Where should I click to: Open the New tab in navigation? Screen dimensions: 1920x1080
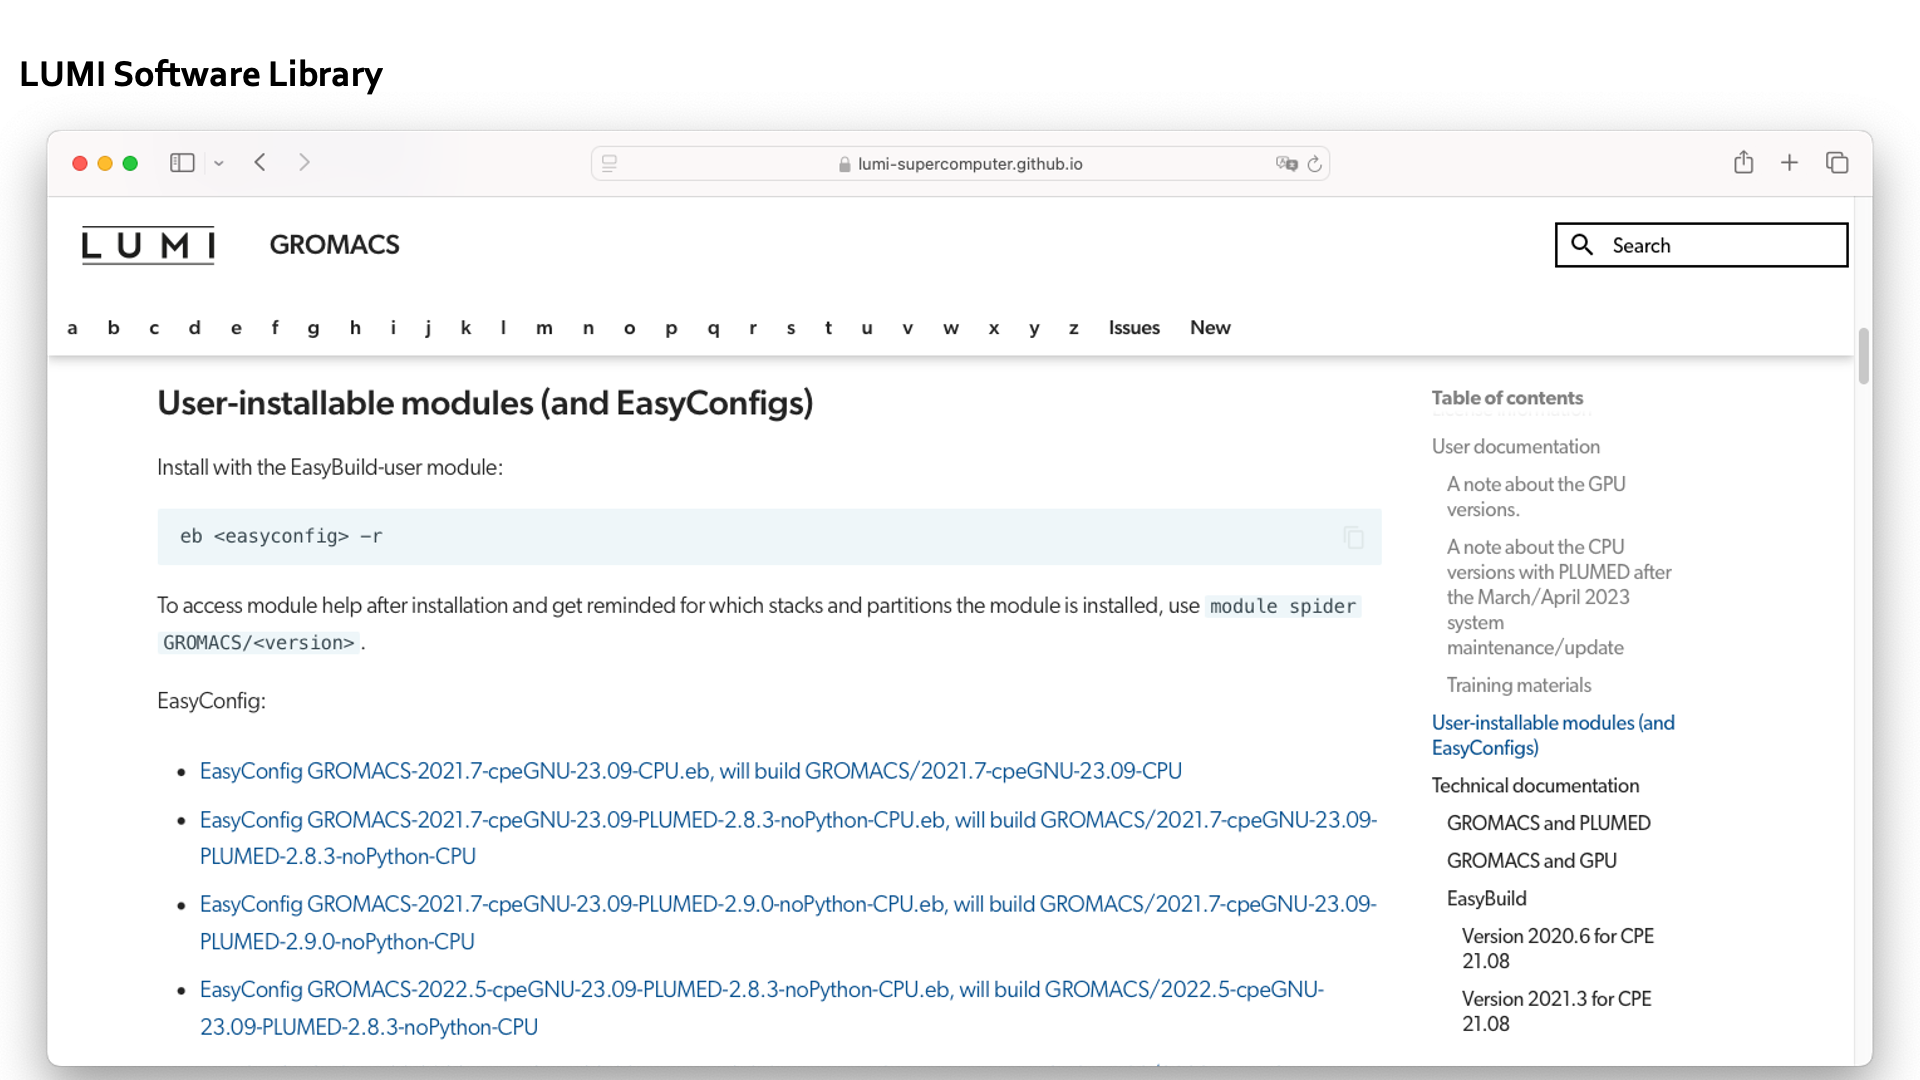pyautogui.click(x=1210, y=328)
